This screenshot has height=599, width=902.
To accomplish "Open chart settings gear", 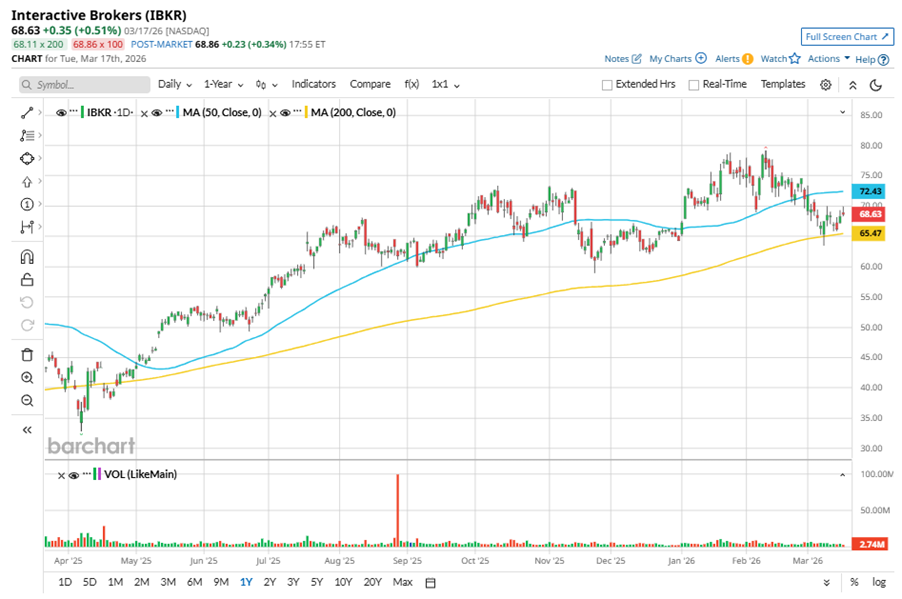I will tap(825, 85).
